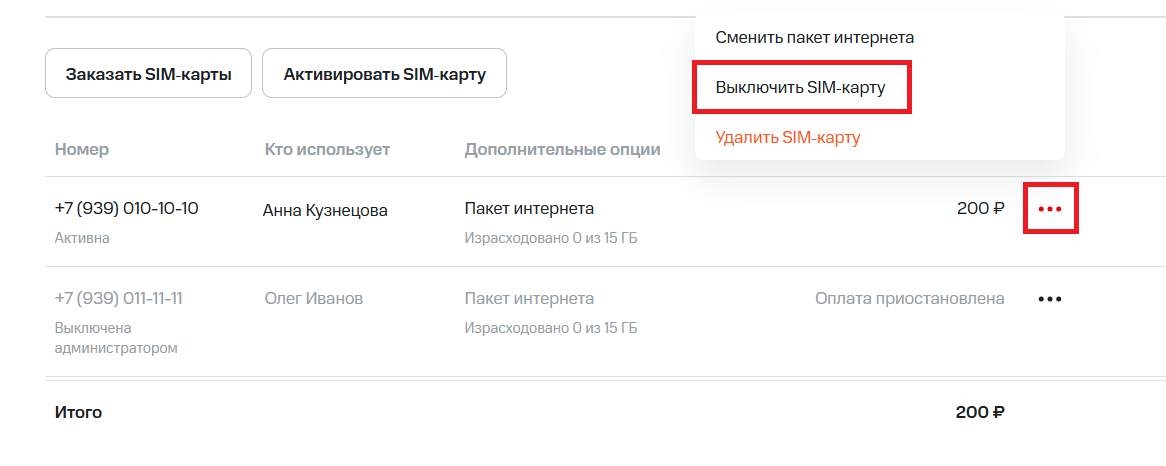
Task: Click the 200 ₽ price in Анна's row
Action: point(980,209)
